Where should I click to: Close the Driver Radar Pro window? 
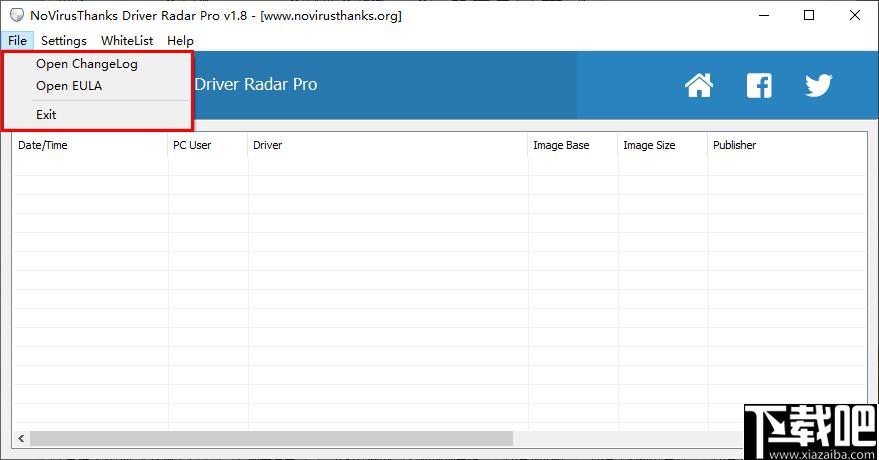[855, 15]
